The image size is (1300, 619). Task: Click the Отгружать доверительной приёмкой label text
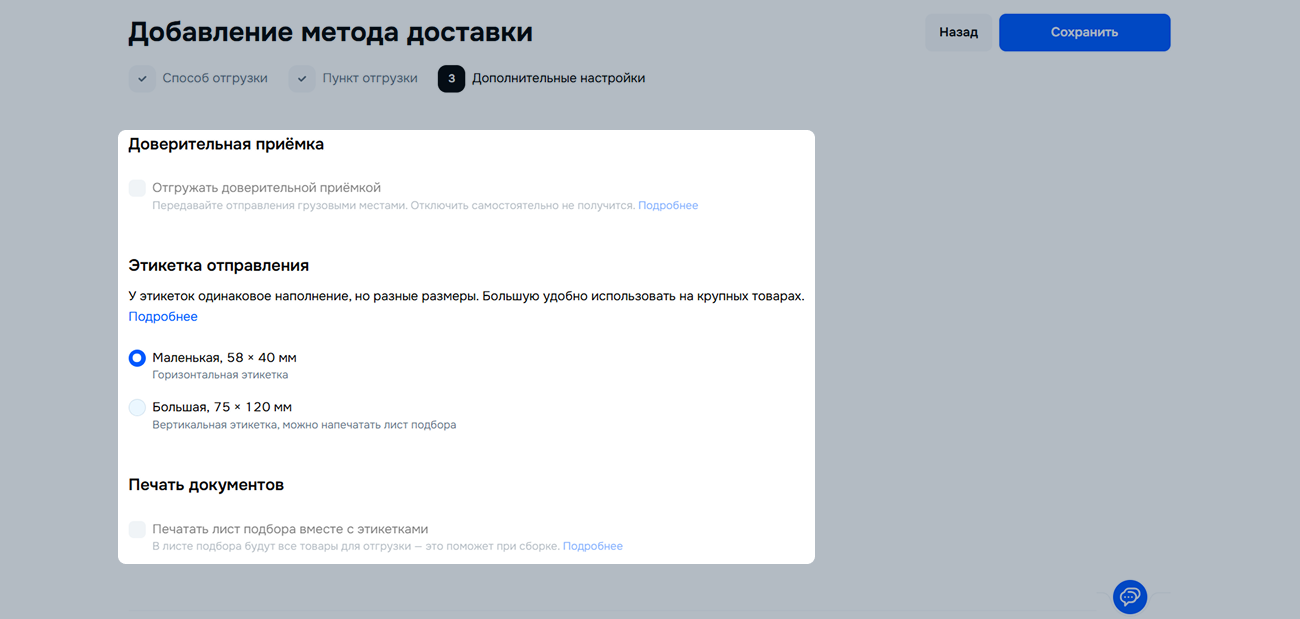pos(266,188)
